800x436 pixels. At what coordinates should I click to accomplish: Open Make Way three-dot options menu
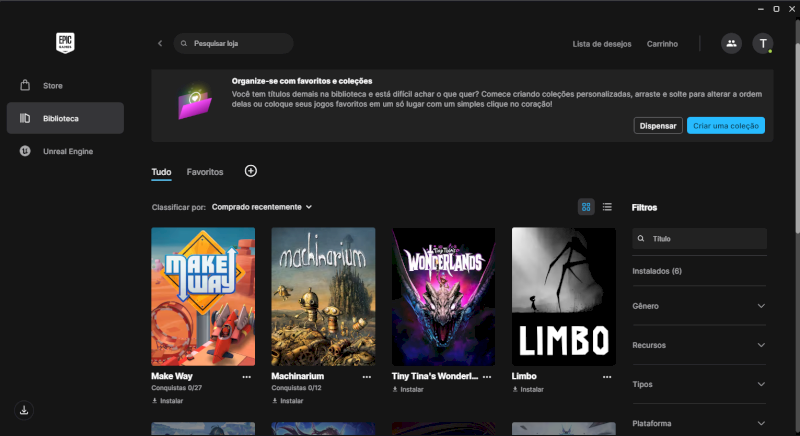coord(246,377)
